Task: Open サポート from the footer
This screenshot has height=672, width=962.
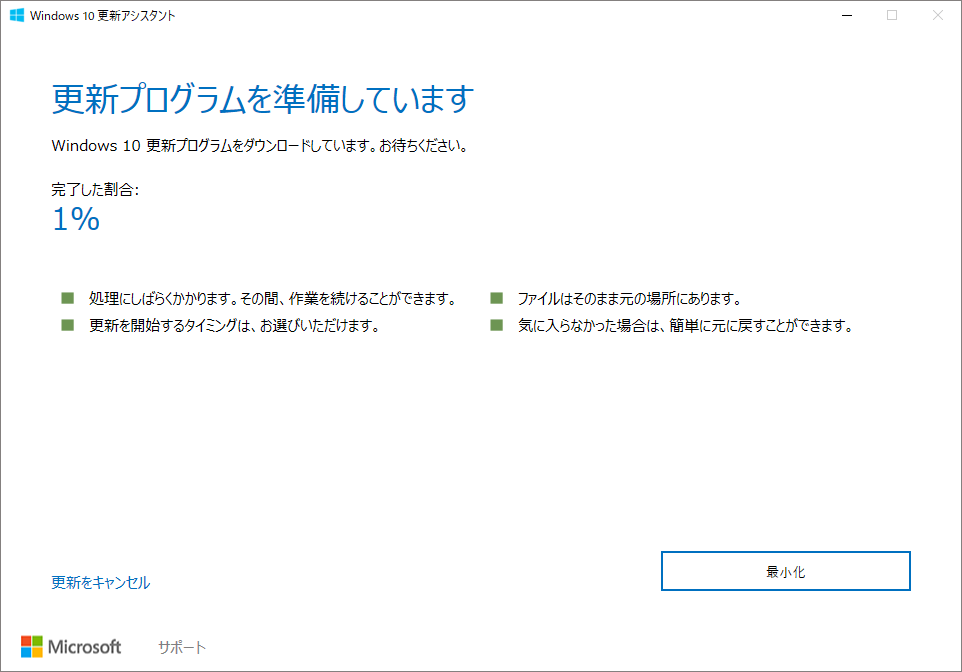Action: 180,646
